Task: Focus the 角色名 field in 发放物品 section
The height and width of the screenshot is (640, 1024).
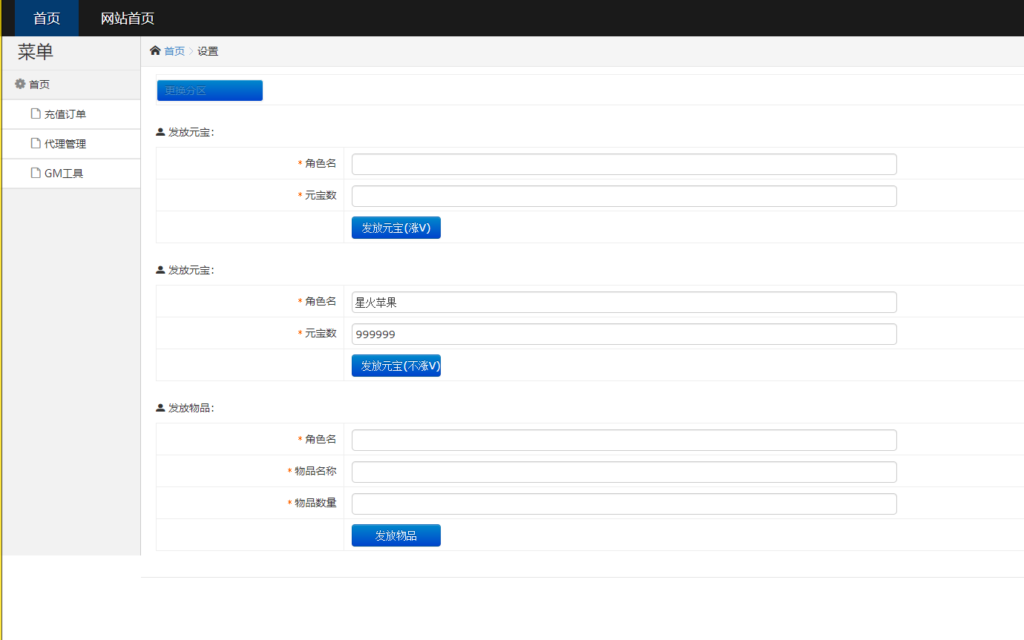Action: [624, 440]
